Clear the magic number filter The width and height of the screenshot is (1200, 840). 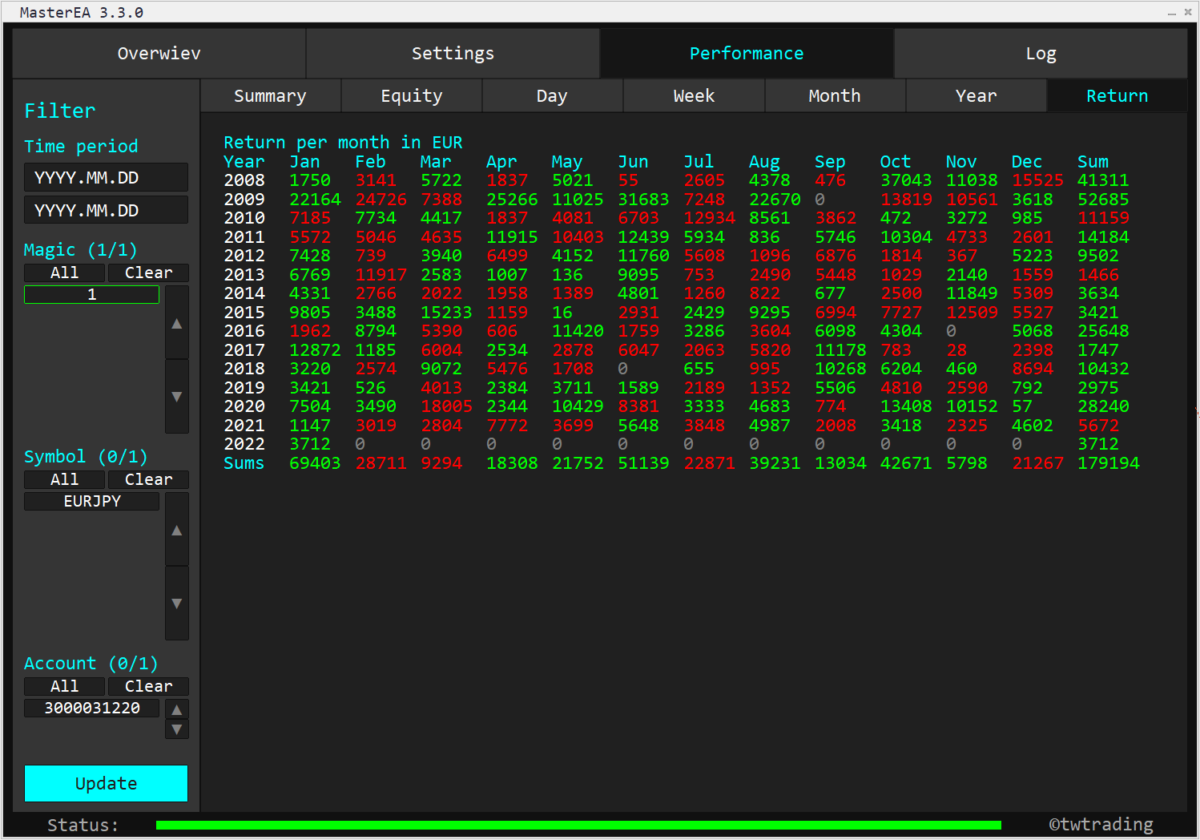tap(148, 272)
